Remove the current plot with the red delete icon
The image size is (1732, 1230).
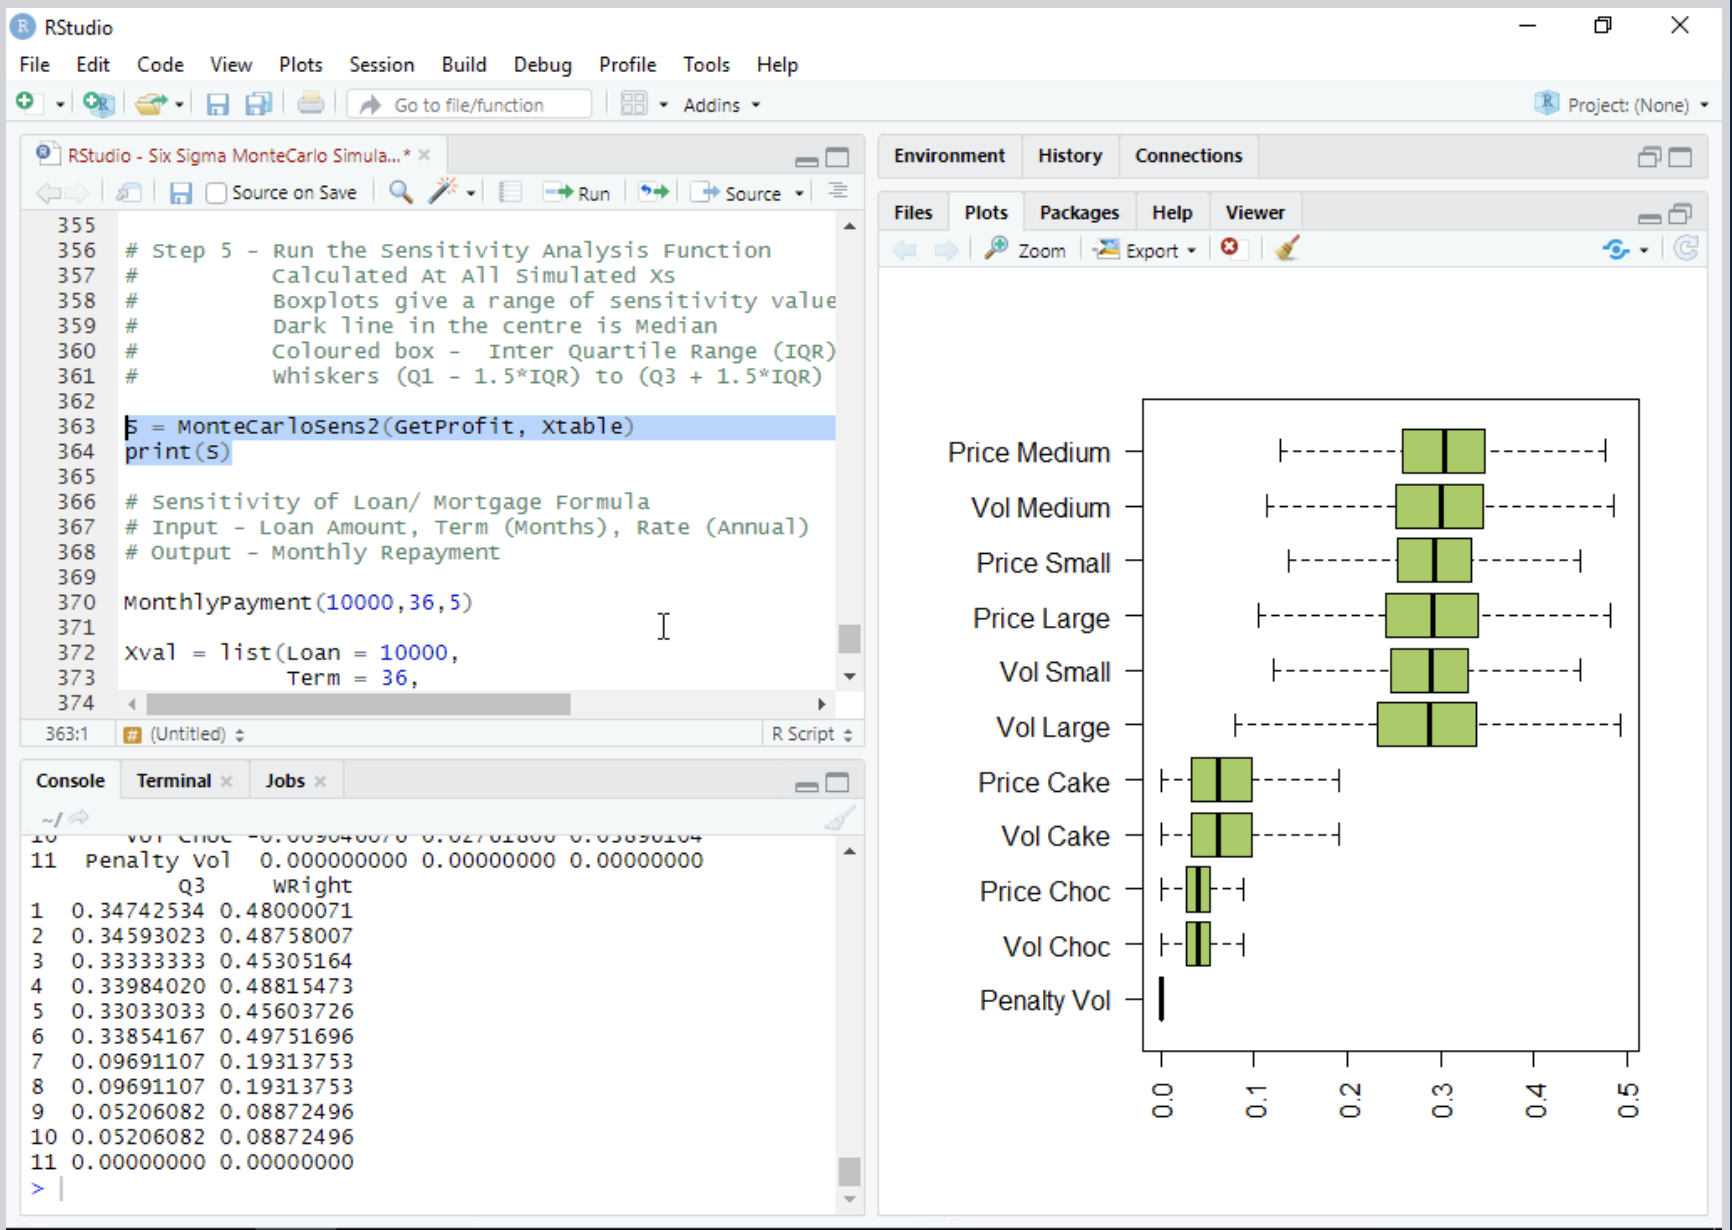(x=1231, y=249)
